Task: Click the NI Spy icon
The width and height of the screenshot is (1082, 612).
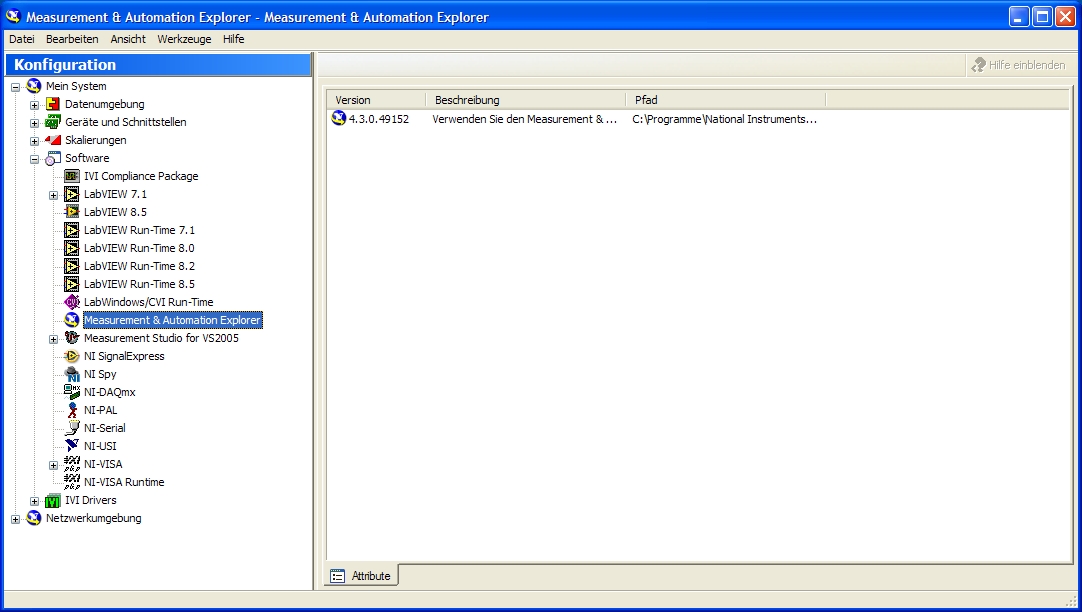Action: pyautogui.click(x=72, y=374)
